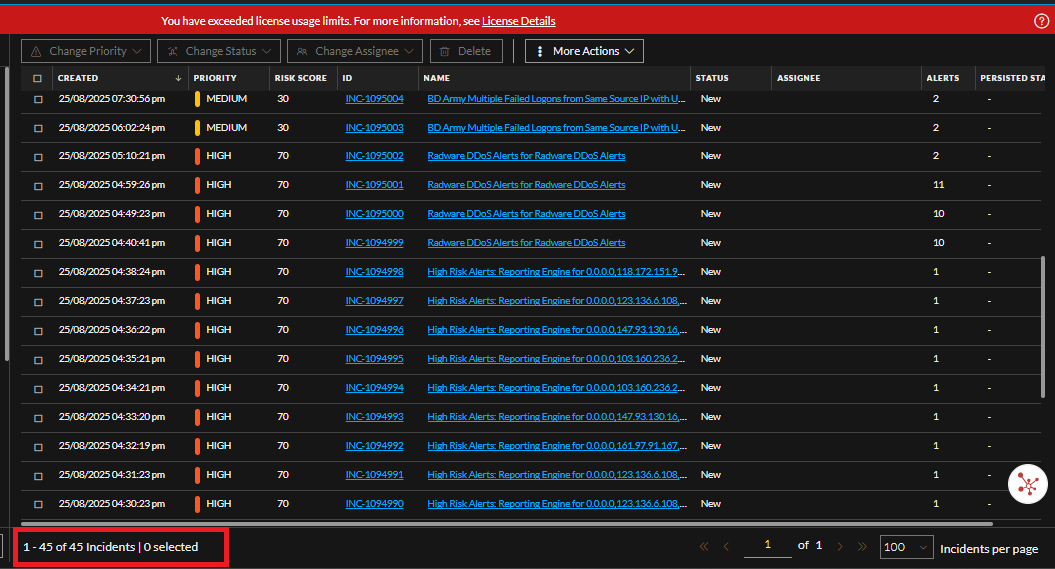Jump to the last page arrow

(862, 547)
